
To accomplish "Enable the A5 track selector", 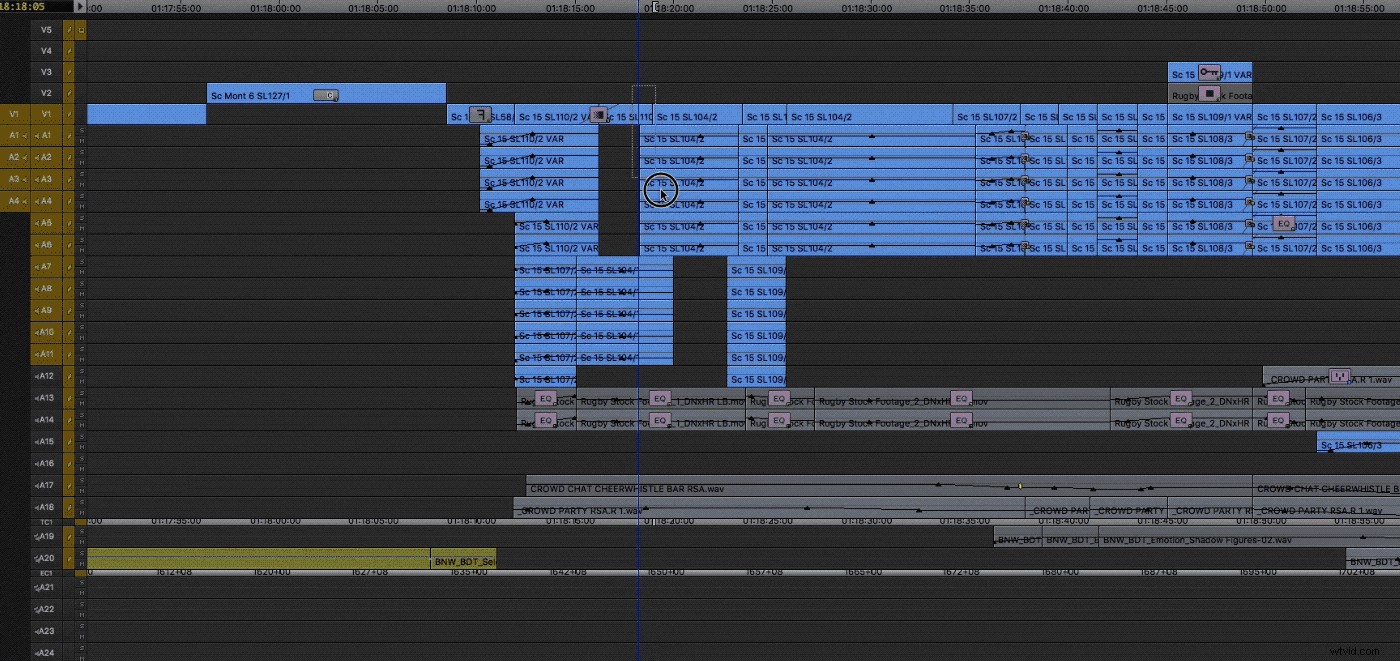I will click(x=45, y=222).
